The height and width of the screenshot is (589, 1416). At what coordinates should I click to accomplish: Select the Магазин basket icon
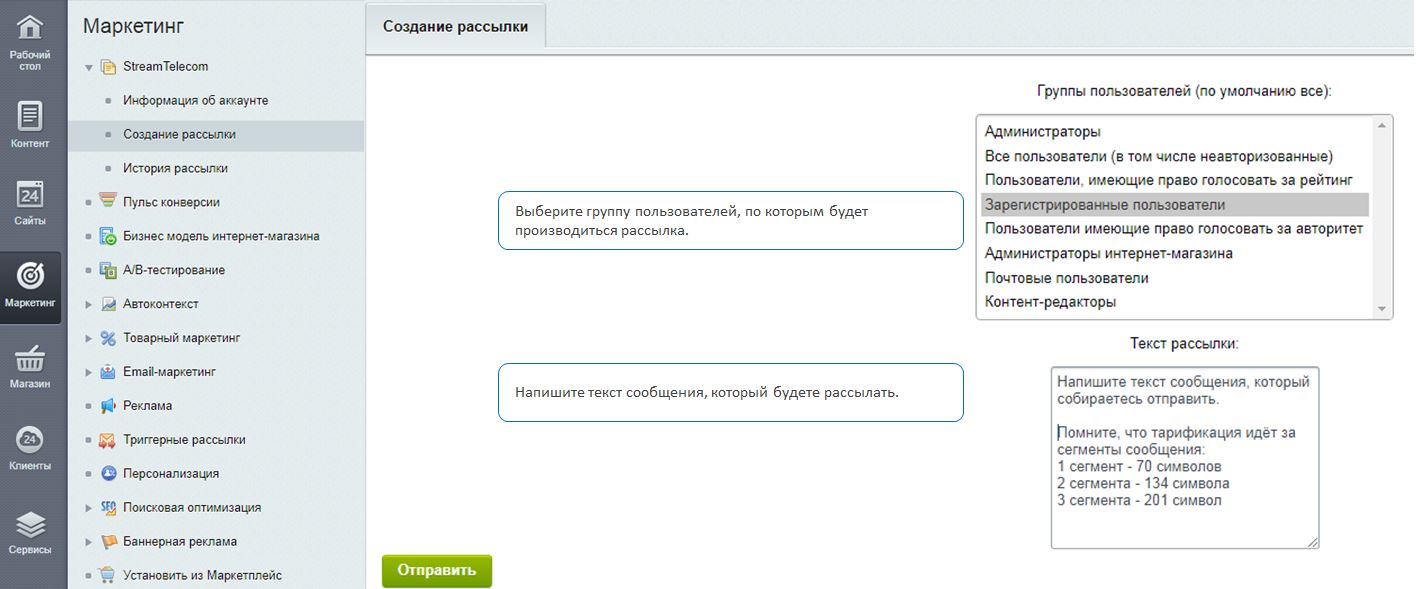tap(30, 358)
